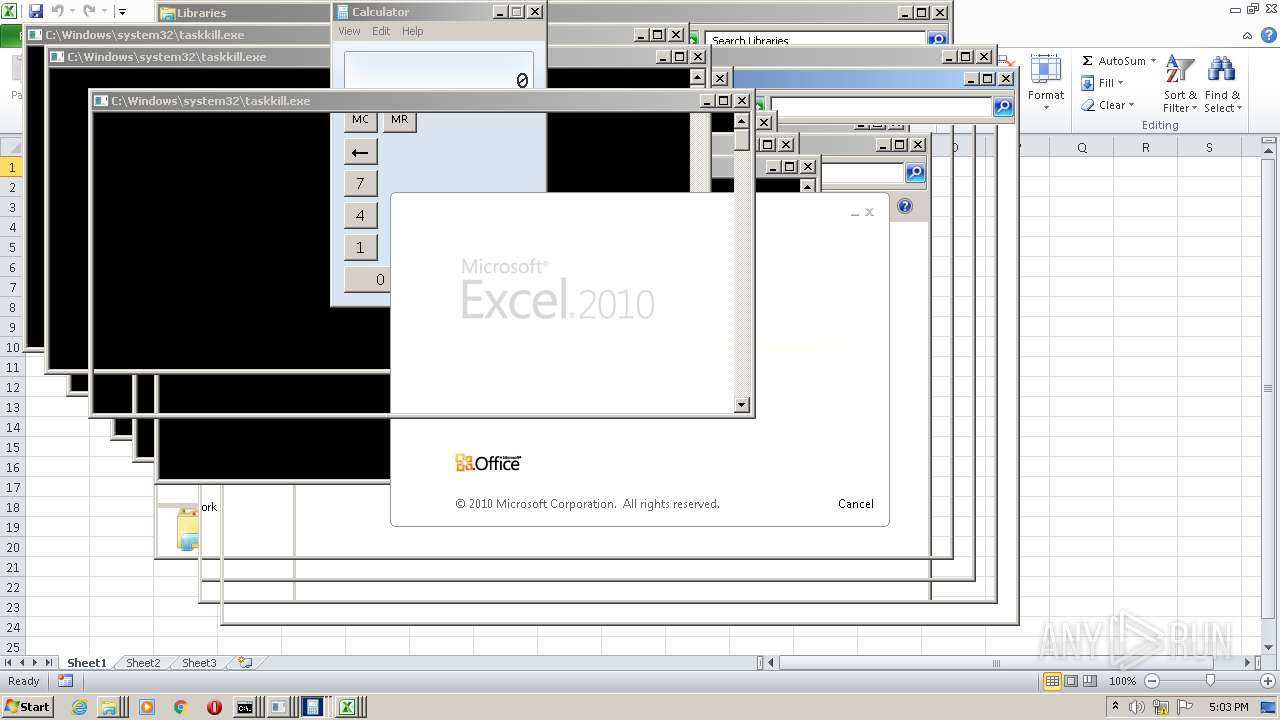The width and height of the screenshot is (1280, 720).
Task: Open the AutoSum dropdown arrow
Action: [x=1153, y=61]
